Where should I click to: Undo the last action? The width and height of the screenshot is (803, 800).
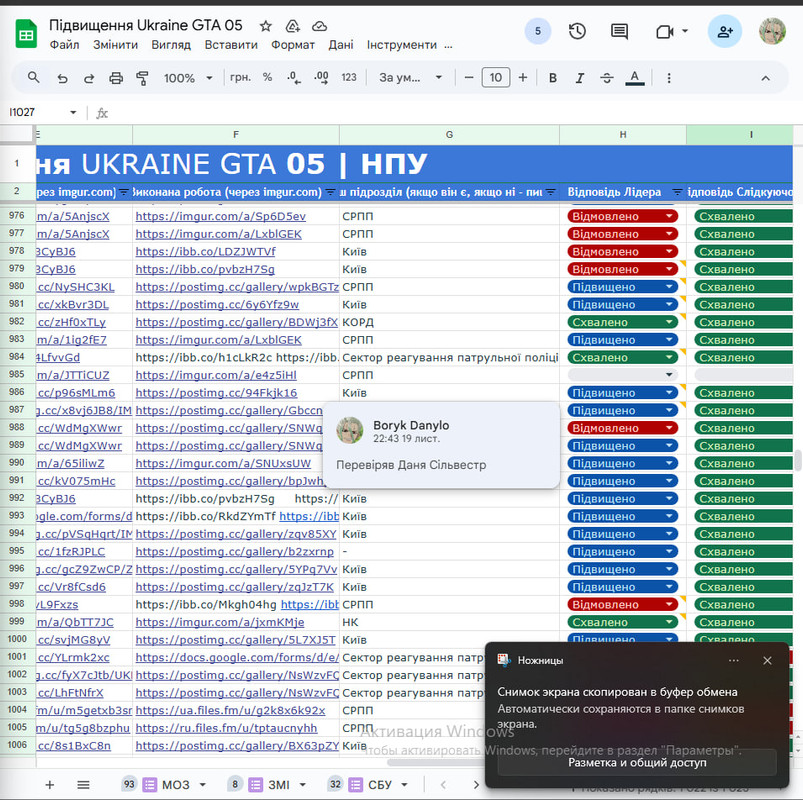tap(62, 78)
